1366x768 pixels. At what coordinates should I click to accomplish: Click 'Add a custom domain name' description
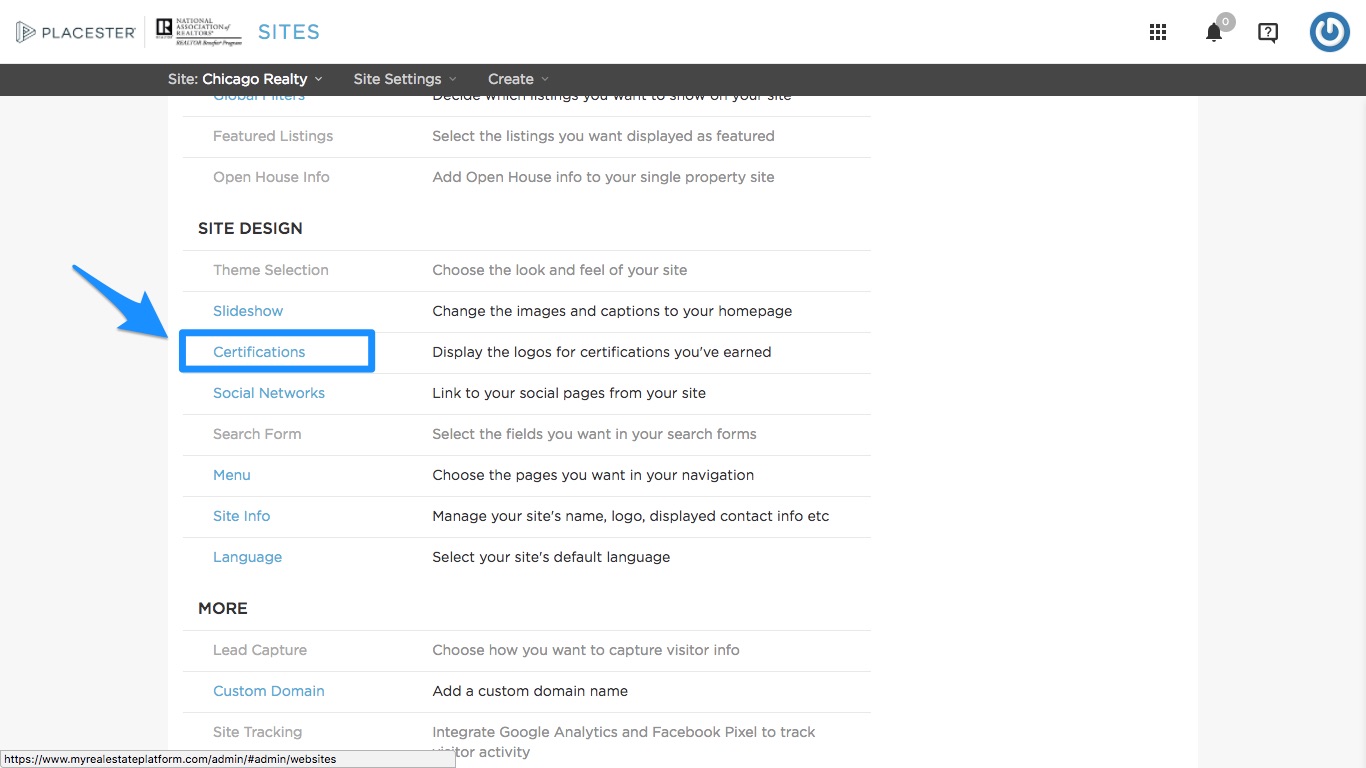[530, 691]
